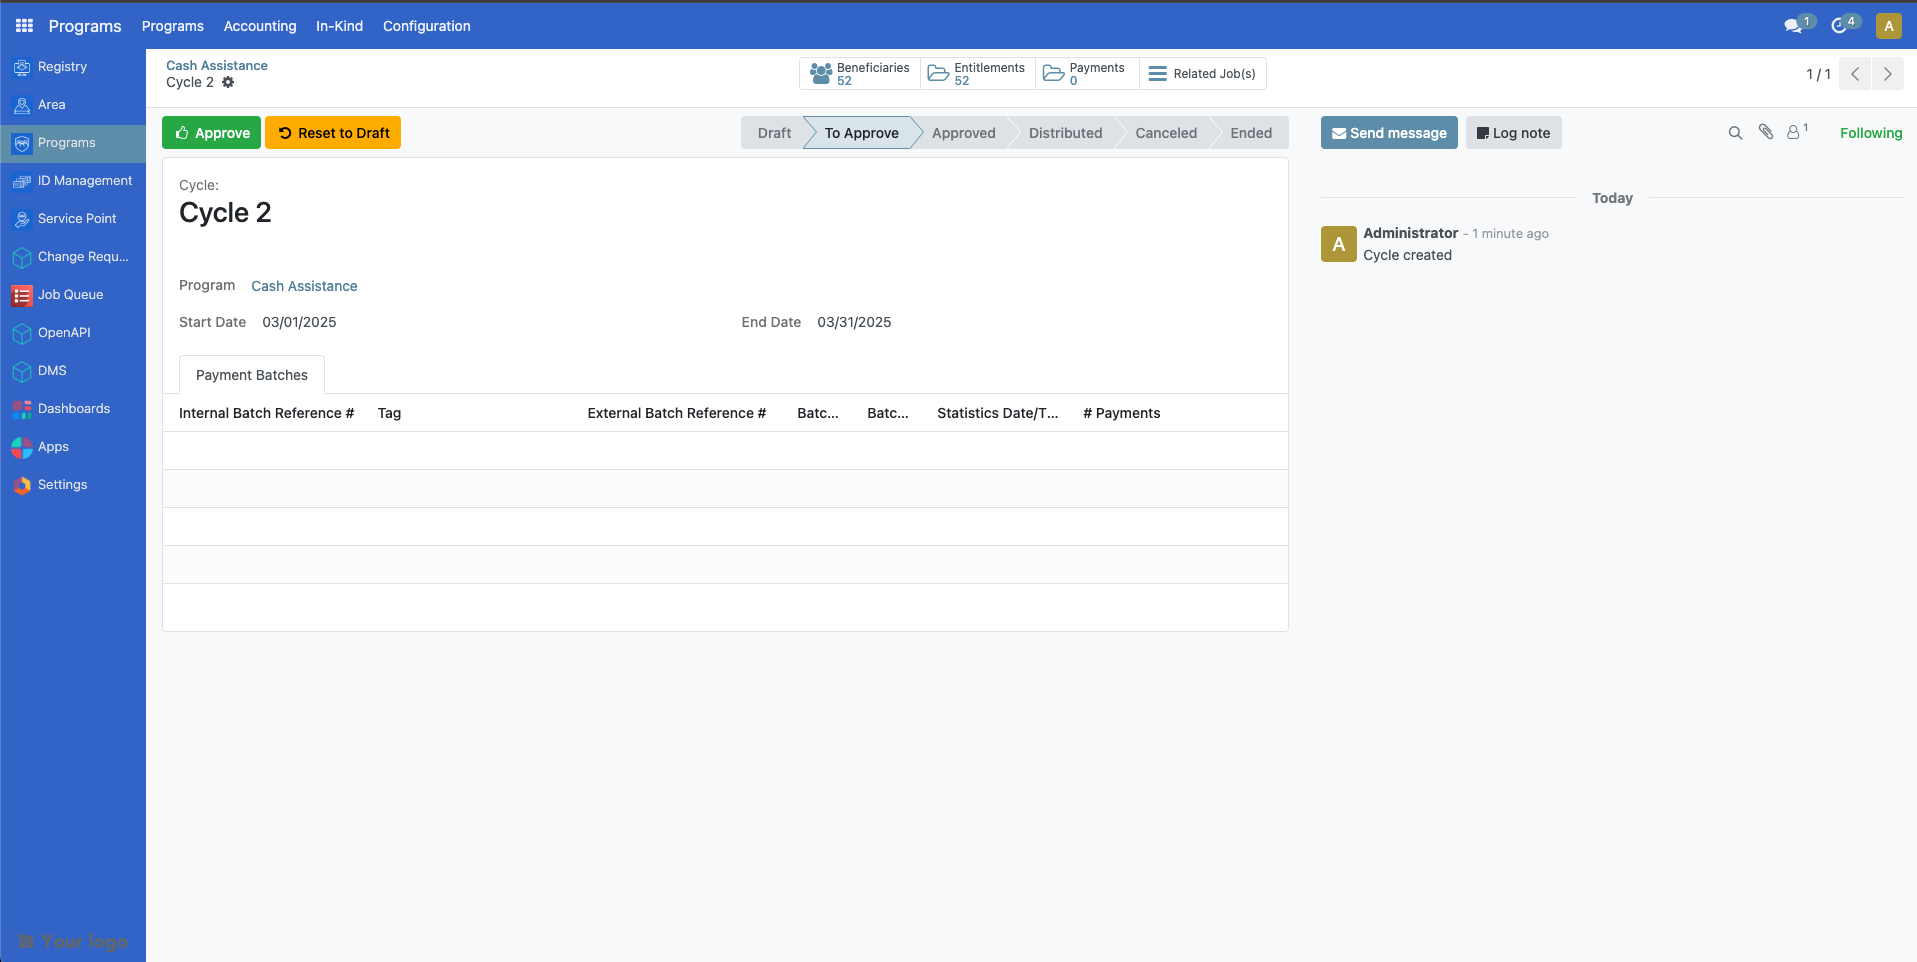This screenshot has width=1917, height=962.
Task: Open the activities clock icon showing 4
Action: pyautogui.click(x=1841, y=25)
